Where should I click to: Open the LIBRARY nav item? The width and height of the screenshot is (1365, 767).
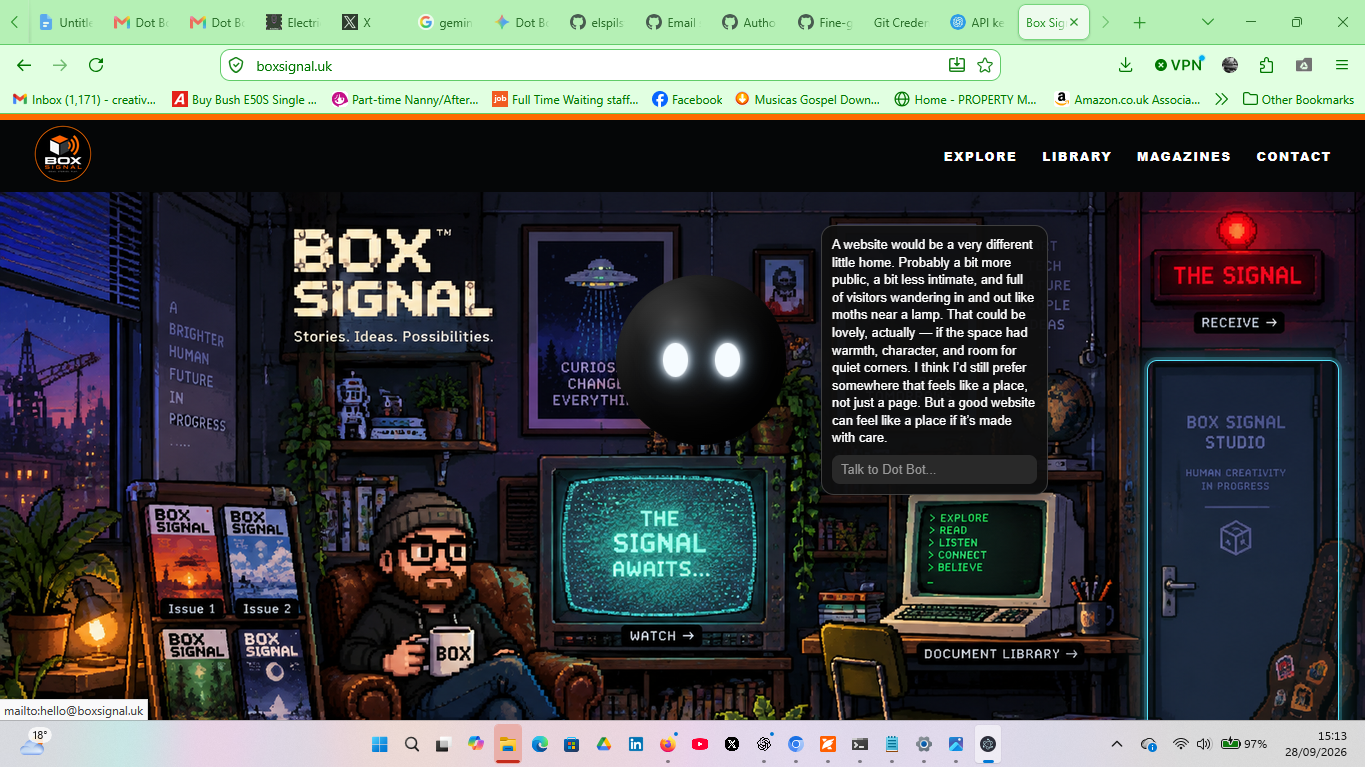(1076, 156)
